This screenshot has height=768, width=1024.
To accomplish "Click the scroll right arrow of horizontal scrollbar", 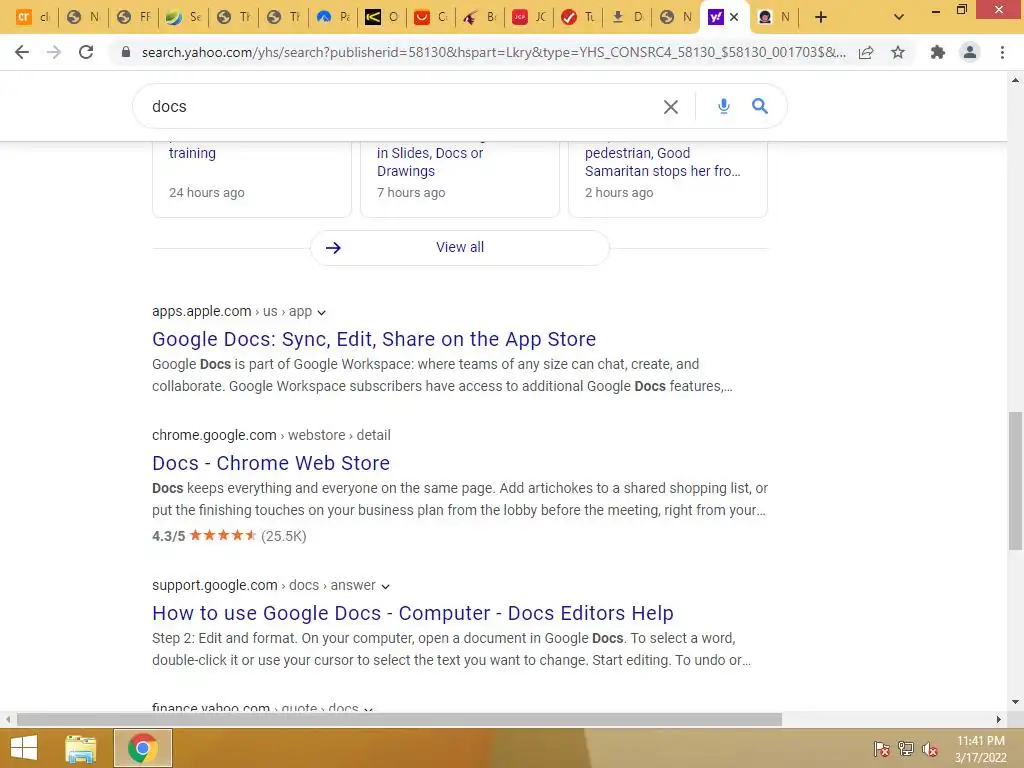I will click(x=998, y=720).
